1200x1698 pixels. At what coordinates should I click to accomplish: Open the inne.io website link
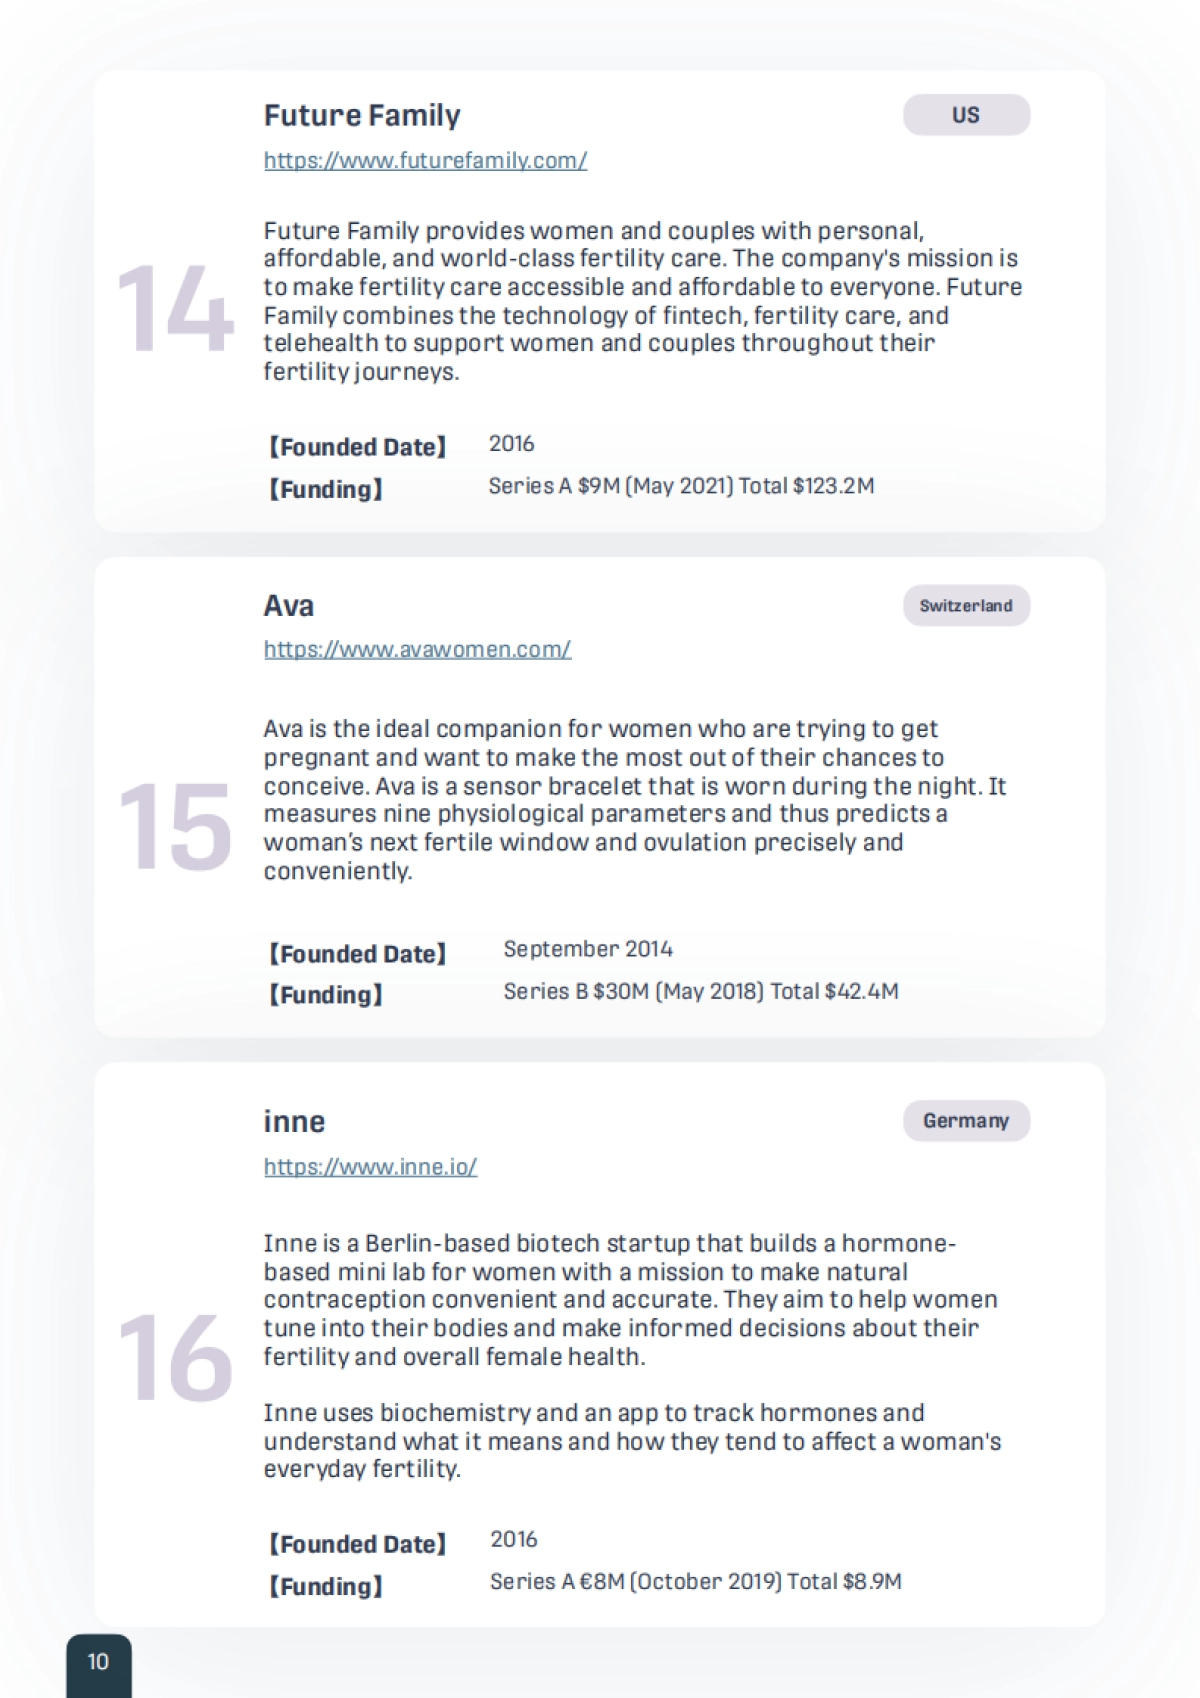(x=370, y=1166)
